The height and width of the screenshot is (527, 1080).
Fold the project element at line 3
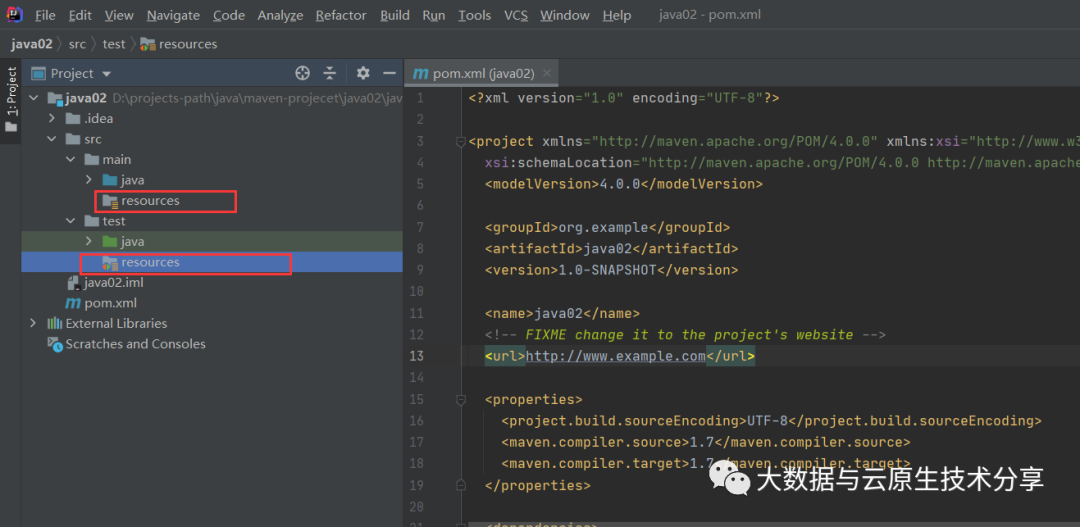point(461,142)
